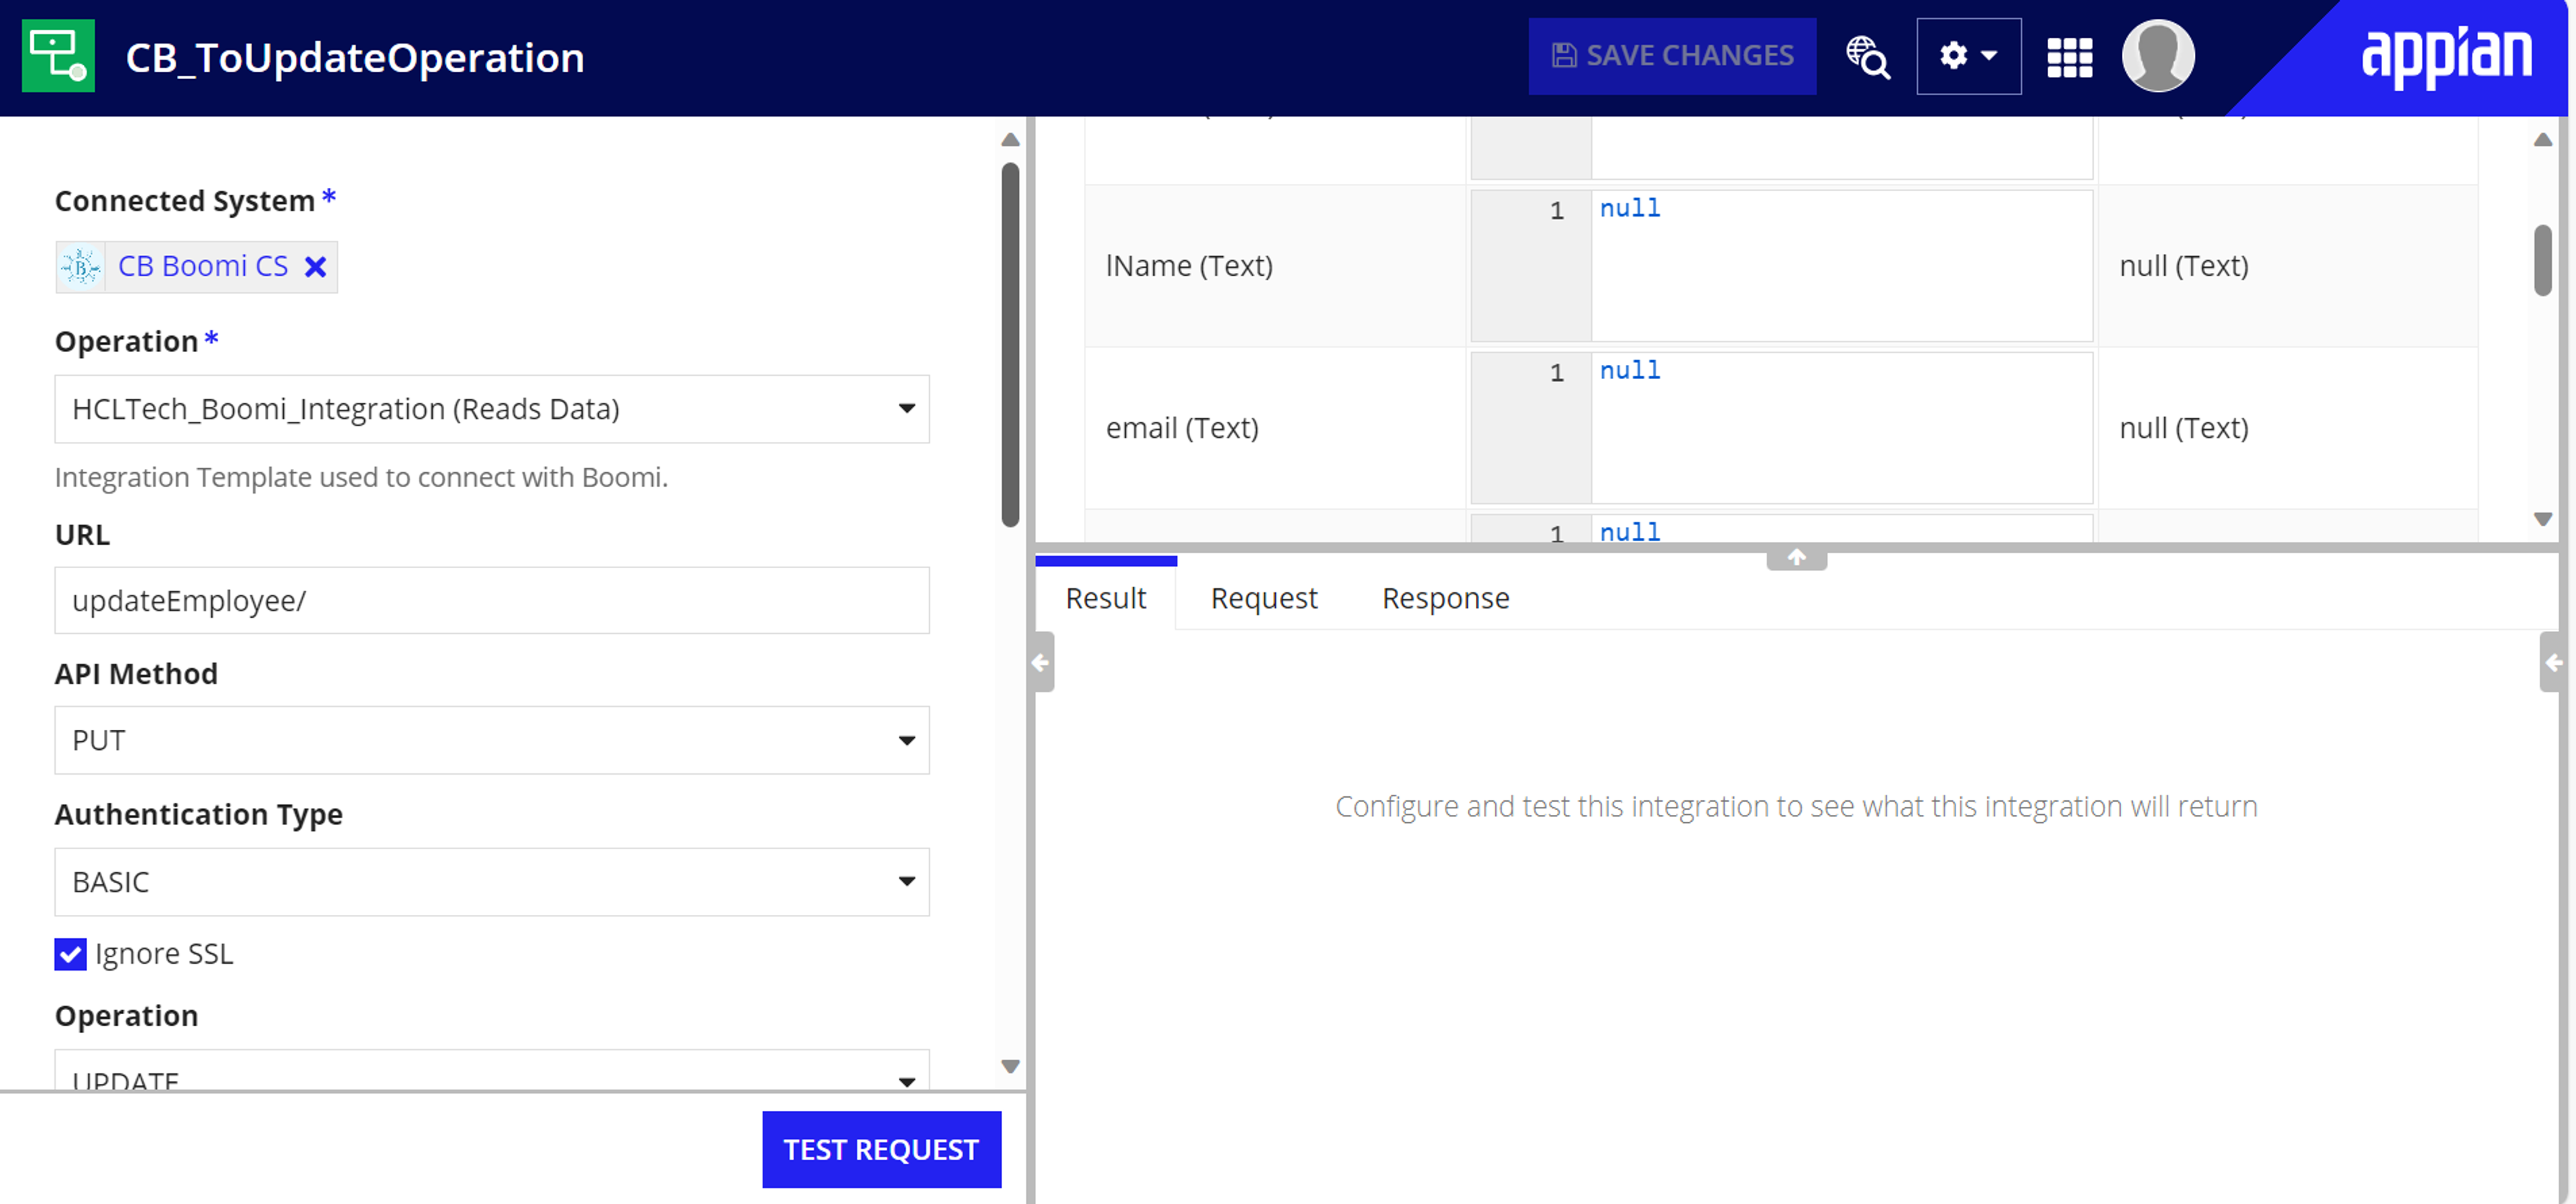Click the Integration Template description text

pos(361,477)
